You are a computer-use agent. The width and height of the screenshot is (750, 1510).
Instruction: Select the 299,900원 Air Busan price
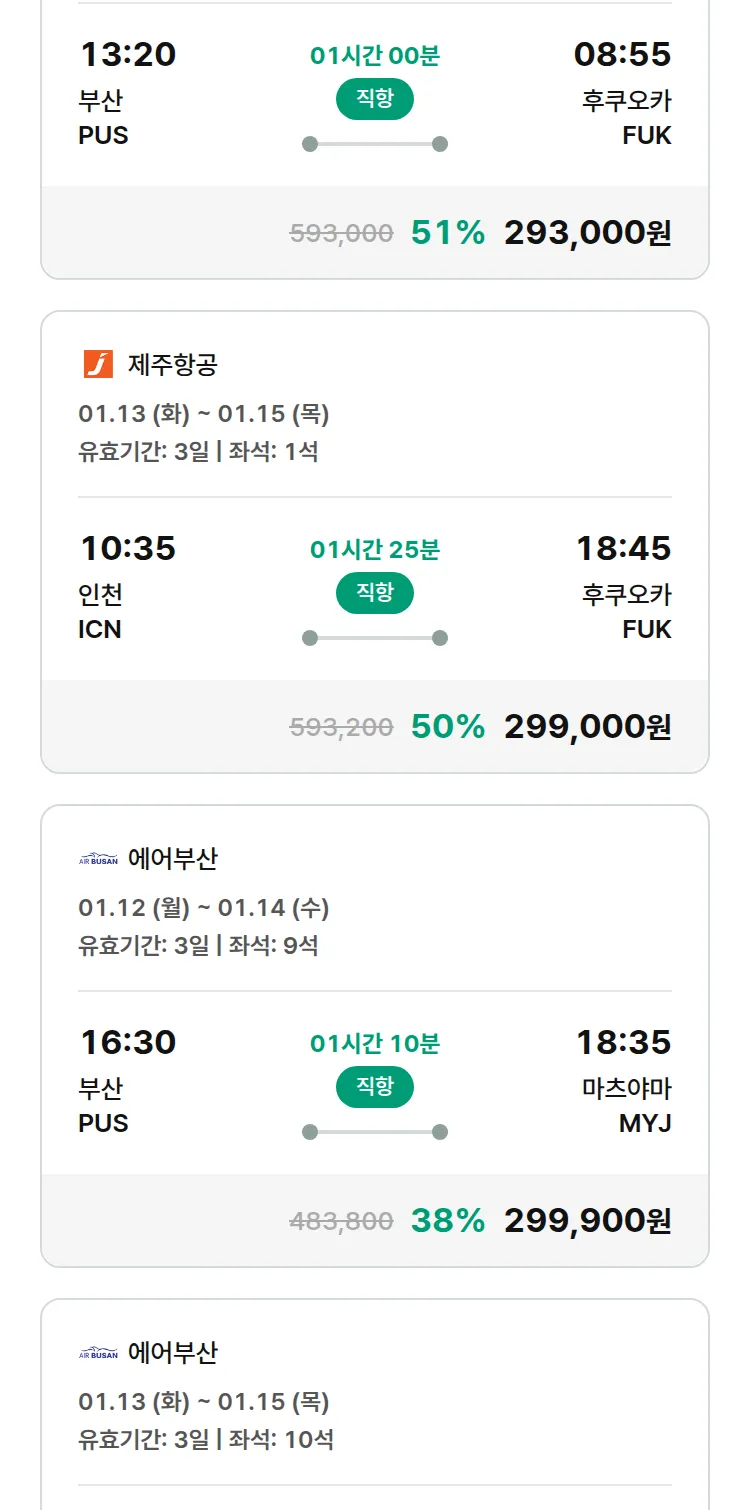tap(587, 1221)
